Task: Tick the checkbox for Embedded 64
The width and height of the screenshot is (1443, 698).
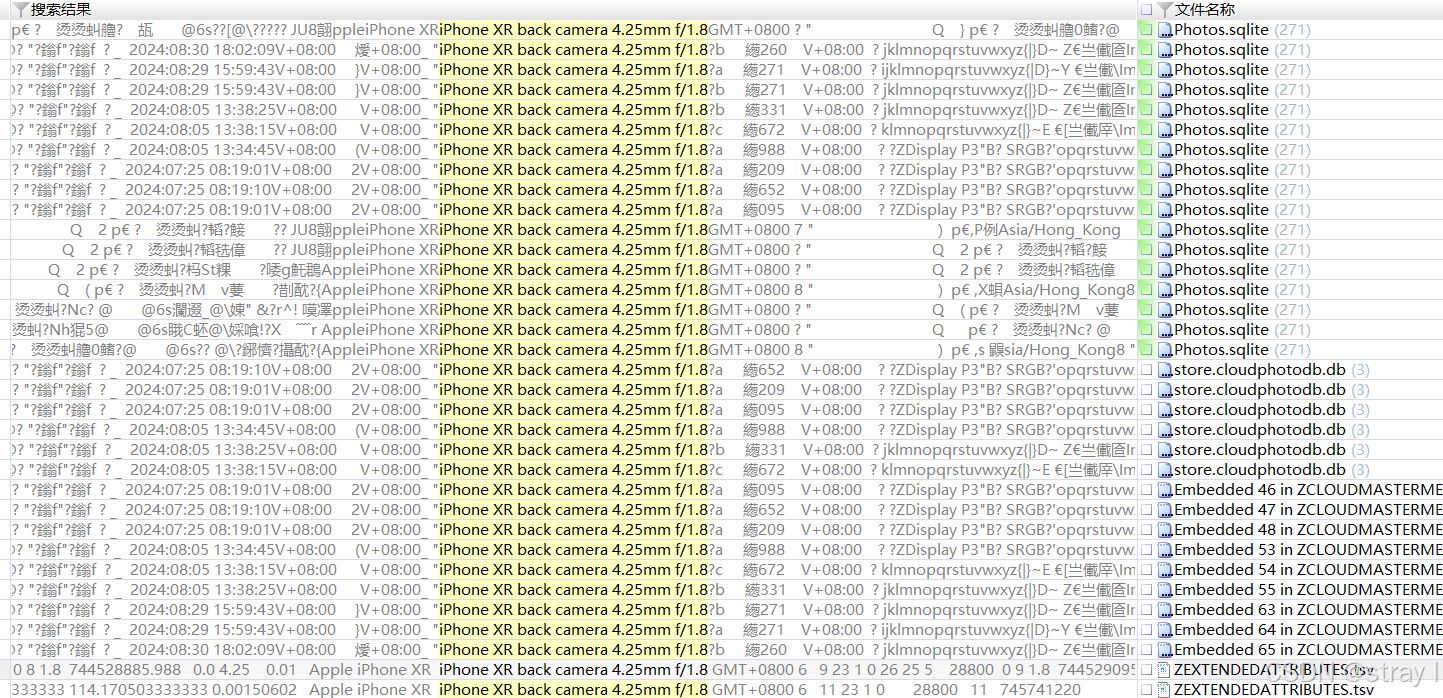Action: [1146, 630]
